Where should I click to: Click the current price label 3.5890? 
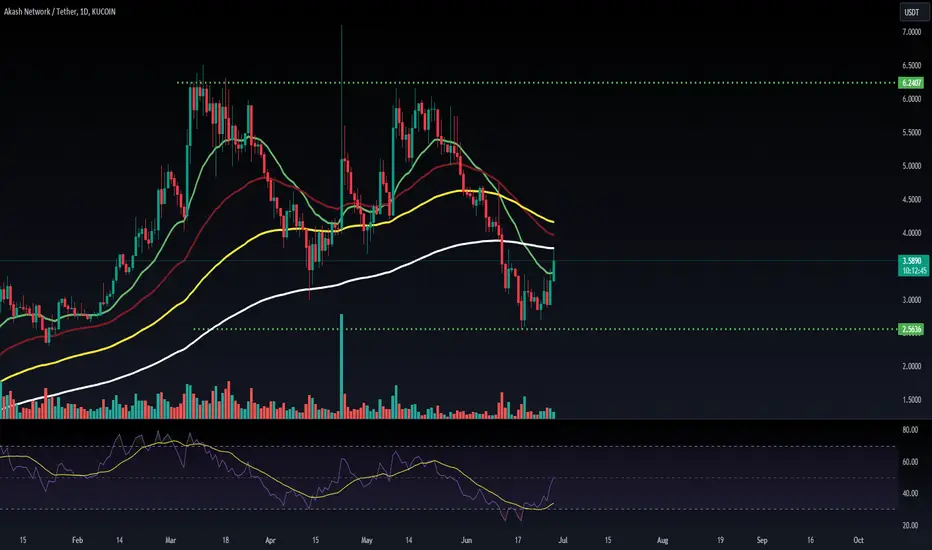912,261
